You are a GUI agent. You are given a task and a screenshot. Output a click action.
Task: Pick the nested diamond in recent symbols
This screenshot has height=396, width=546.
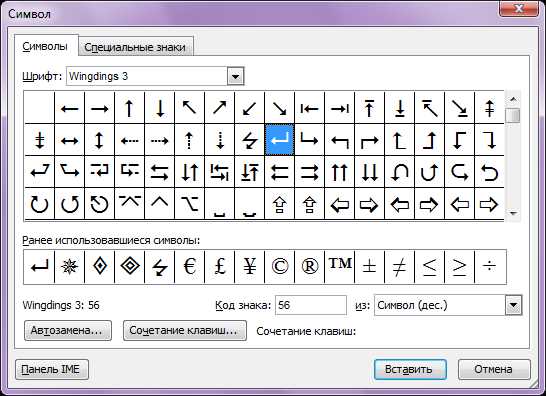(x=130, y=267)
